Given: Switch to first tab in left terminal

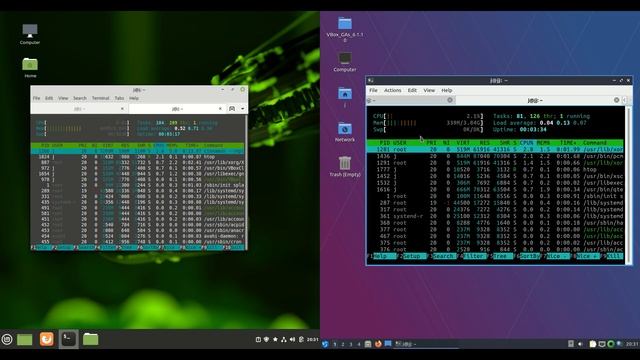Looking at the screenshot, I should [79, 109].
